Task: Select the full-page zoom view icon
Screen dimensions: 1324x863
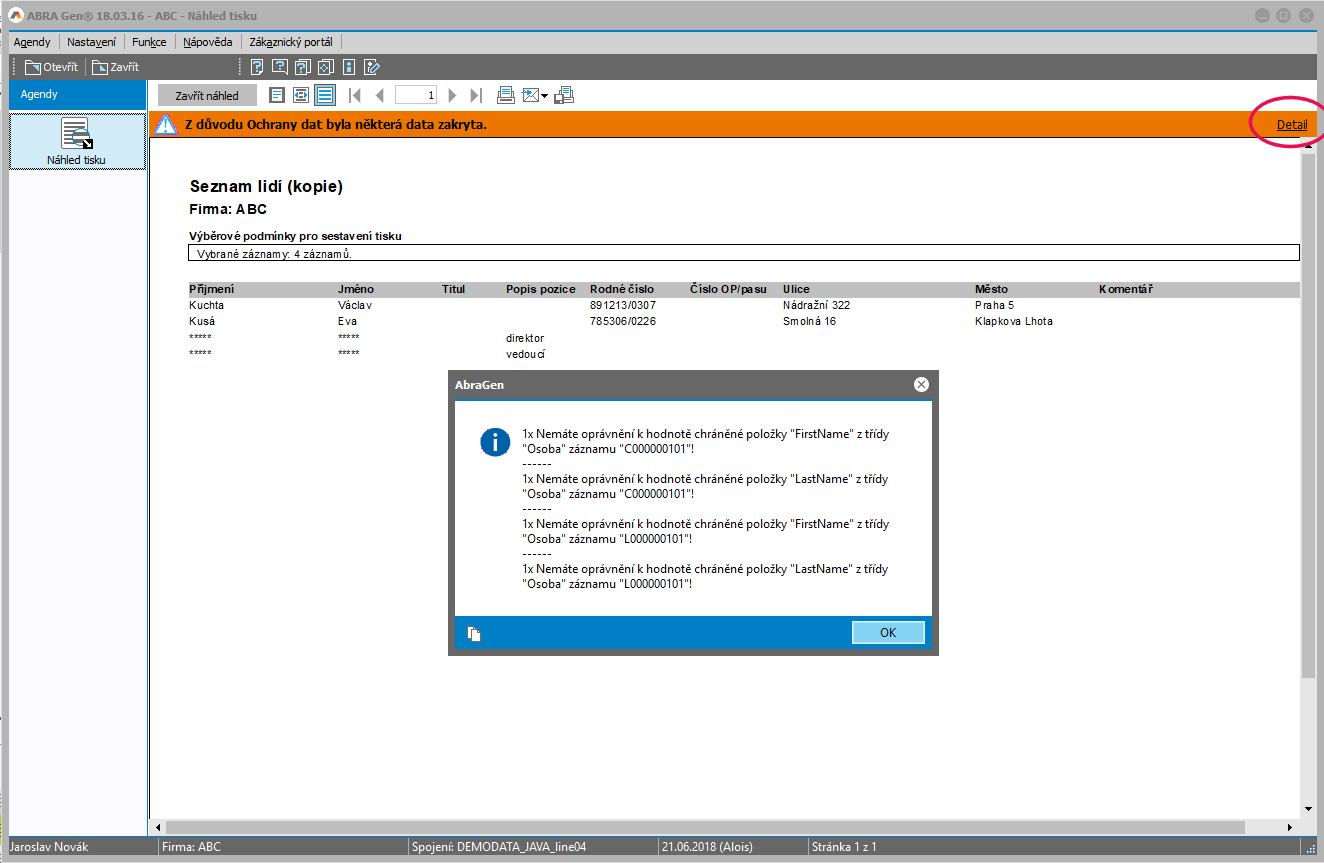Action: click(x=277, y=95)
